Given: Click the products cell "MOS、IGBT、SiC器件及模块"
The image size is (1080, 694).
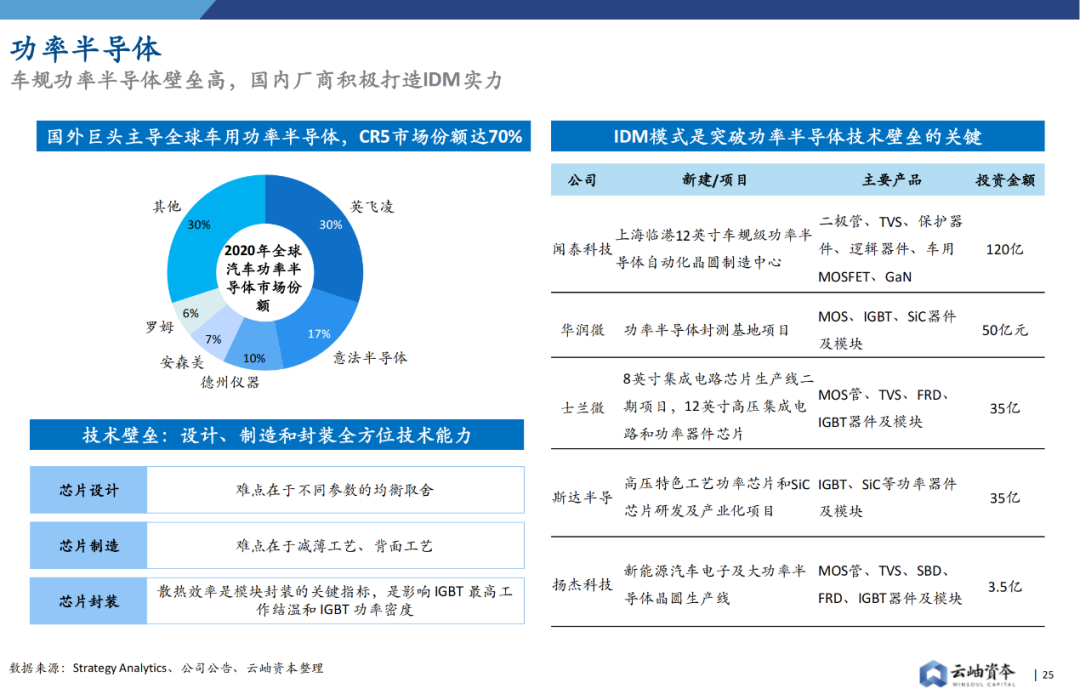Looking at the screenshot, I should [x=887, y=330].
